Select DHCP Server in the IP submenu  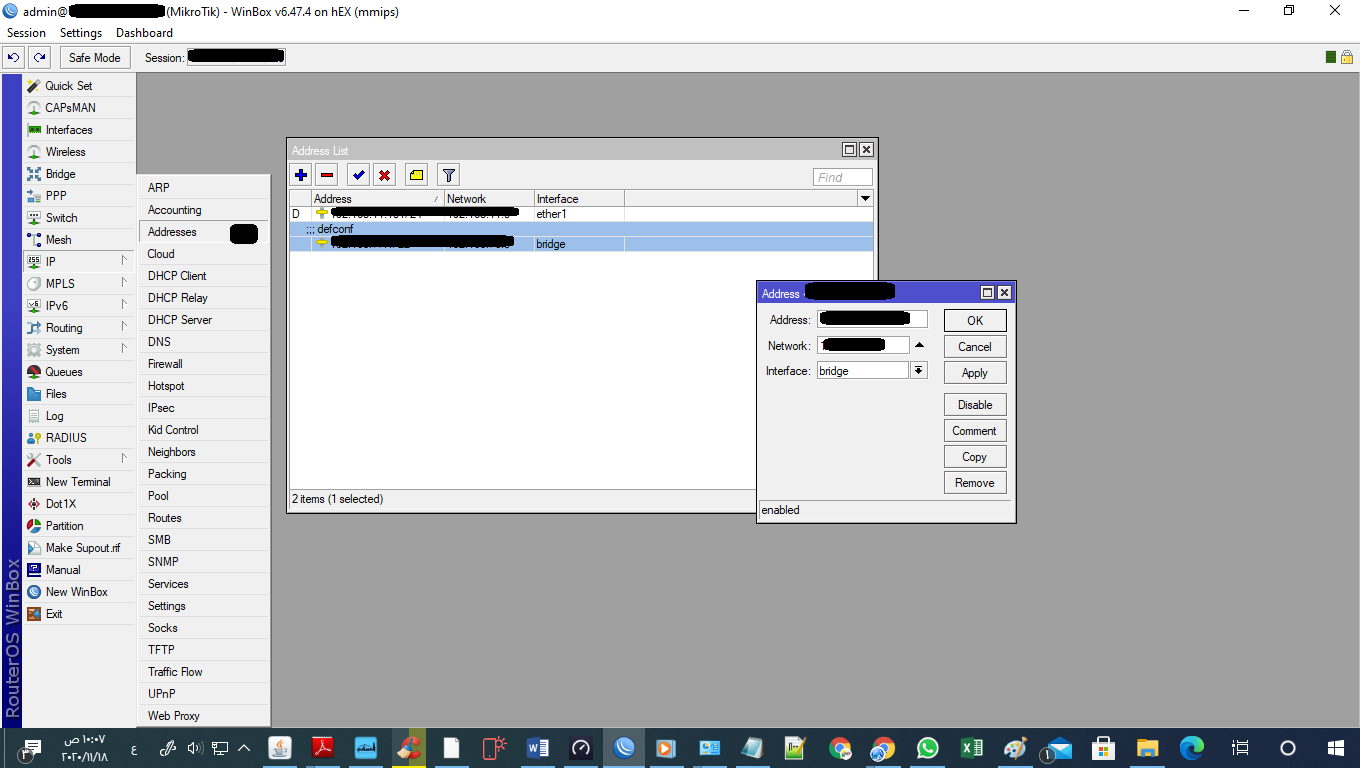pos(203,320)
